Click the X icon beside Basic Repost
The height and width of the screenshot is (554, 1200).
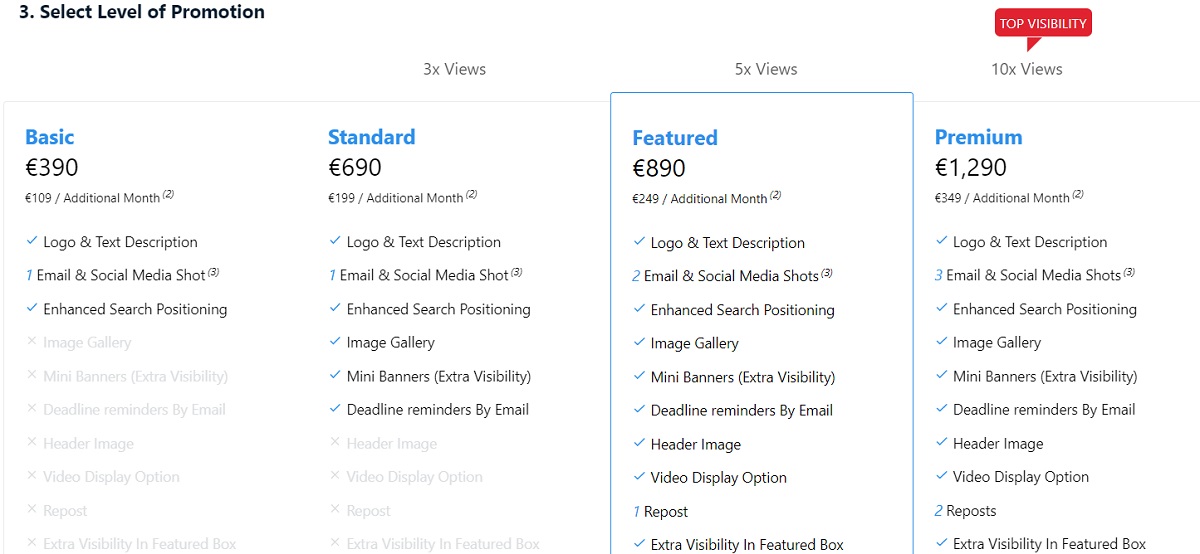[x=31, y=510]
